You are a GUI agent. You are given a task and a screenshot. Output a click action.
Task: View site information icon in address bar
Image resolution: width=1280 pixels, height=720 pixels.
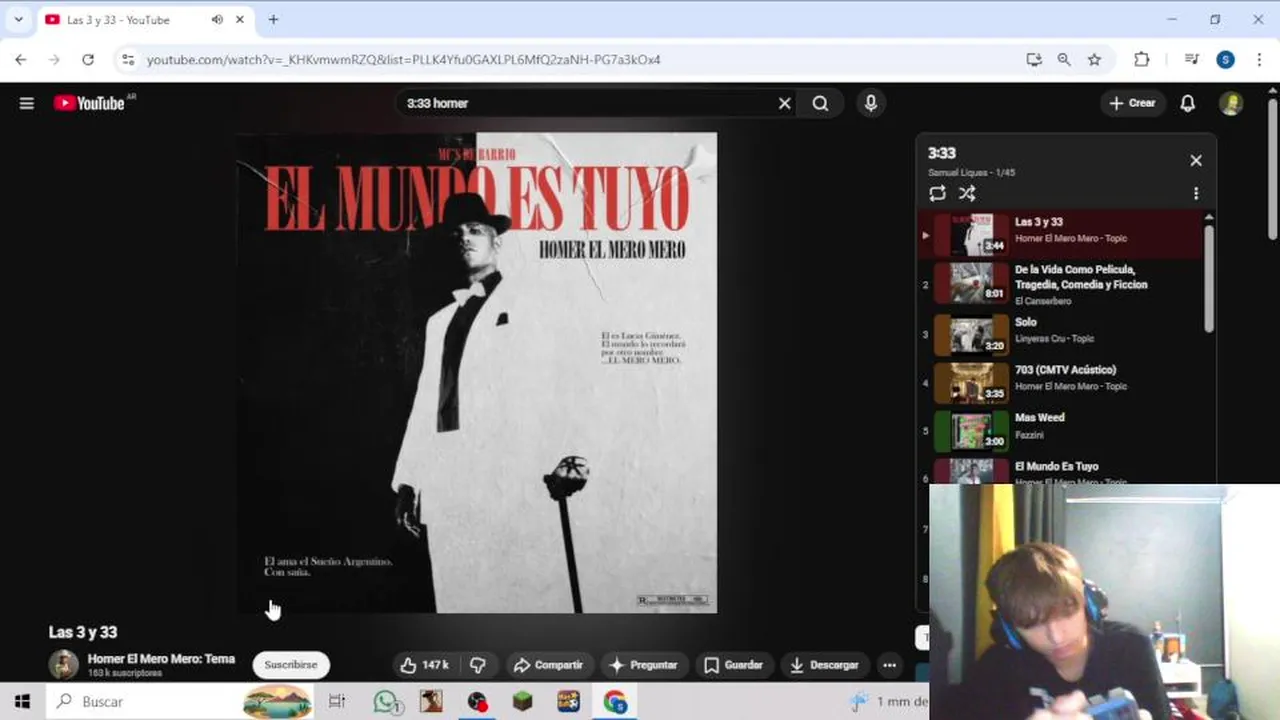127,60
